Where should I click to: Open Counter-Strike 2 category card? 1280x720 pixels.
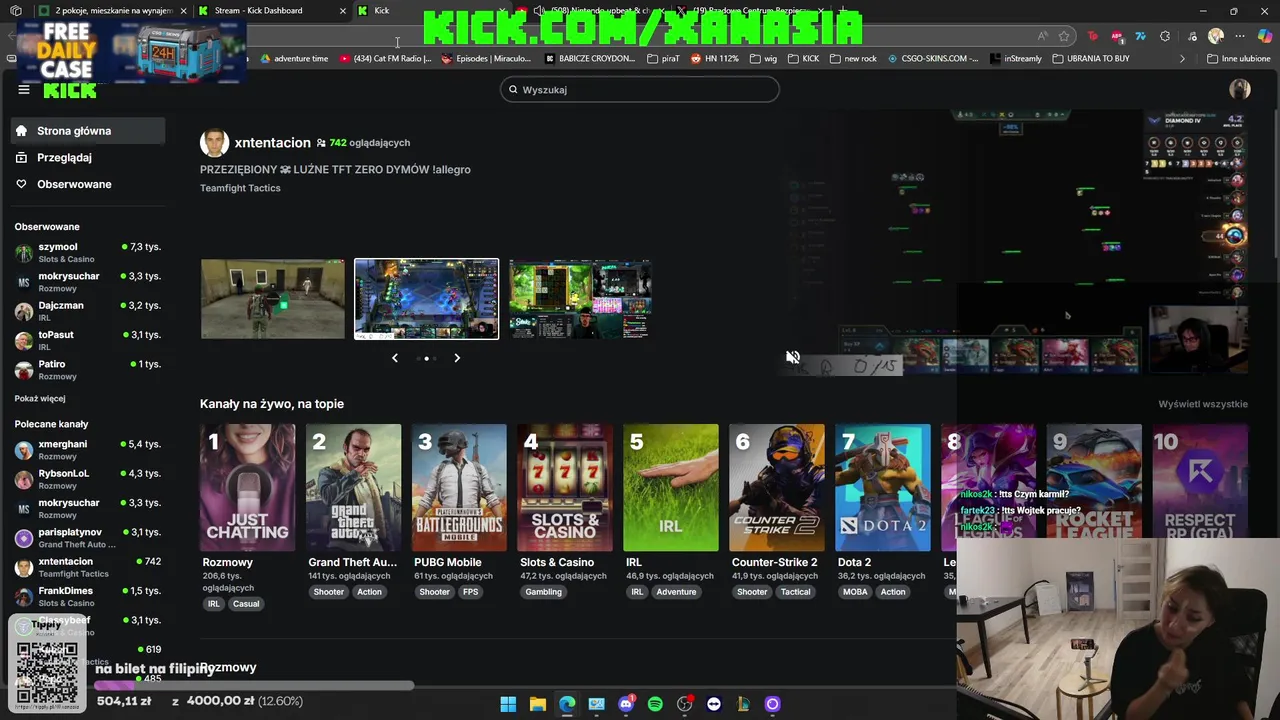777,488
